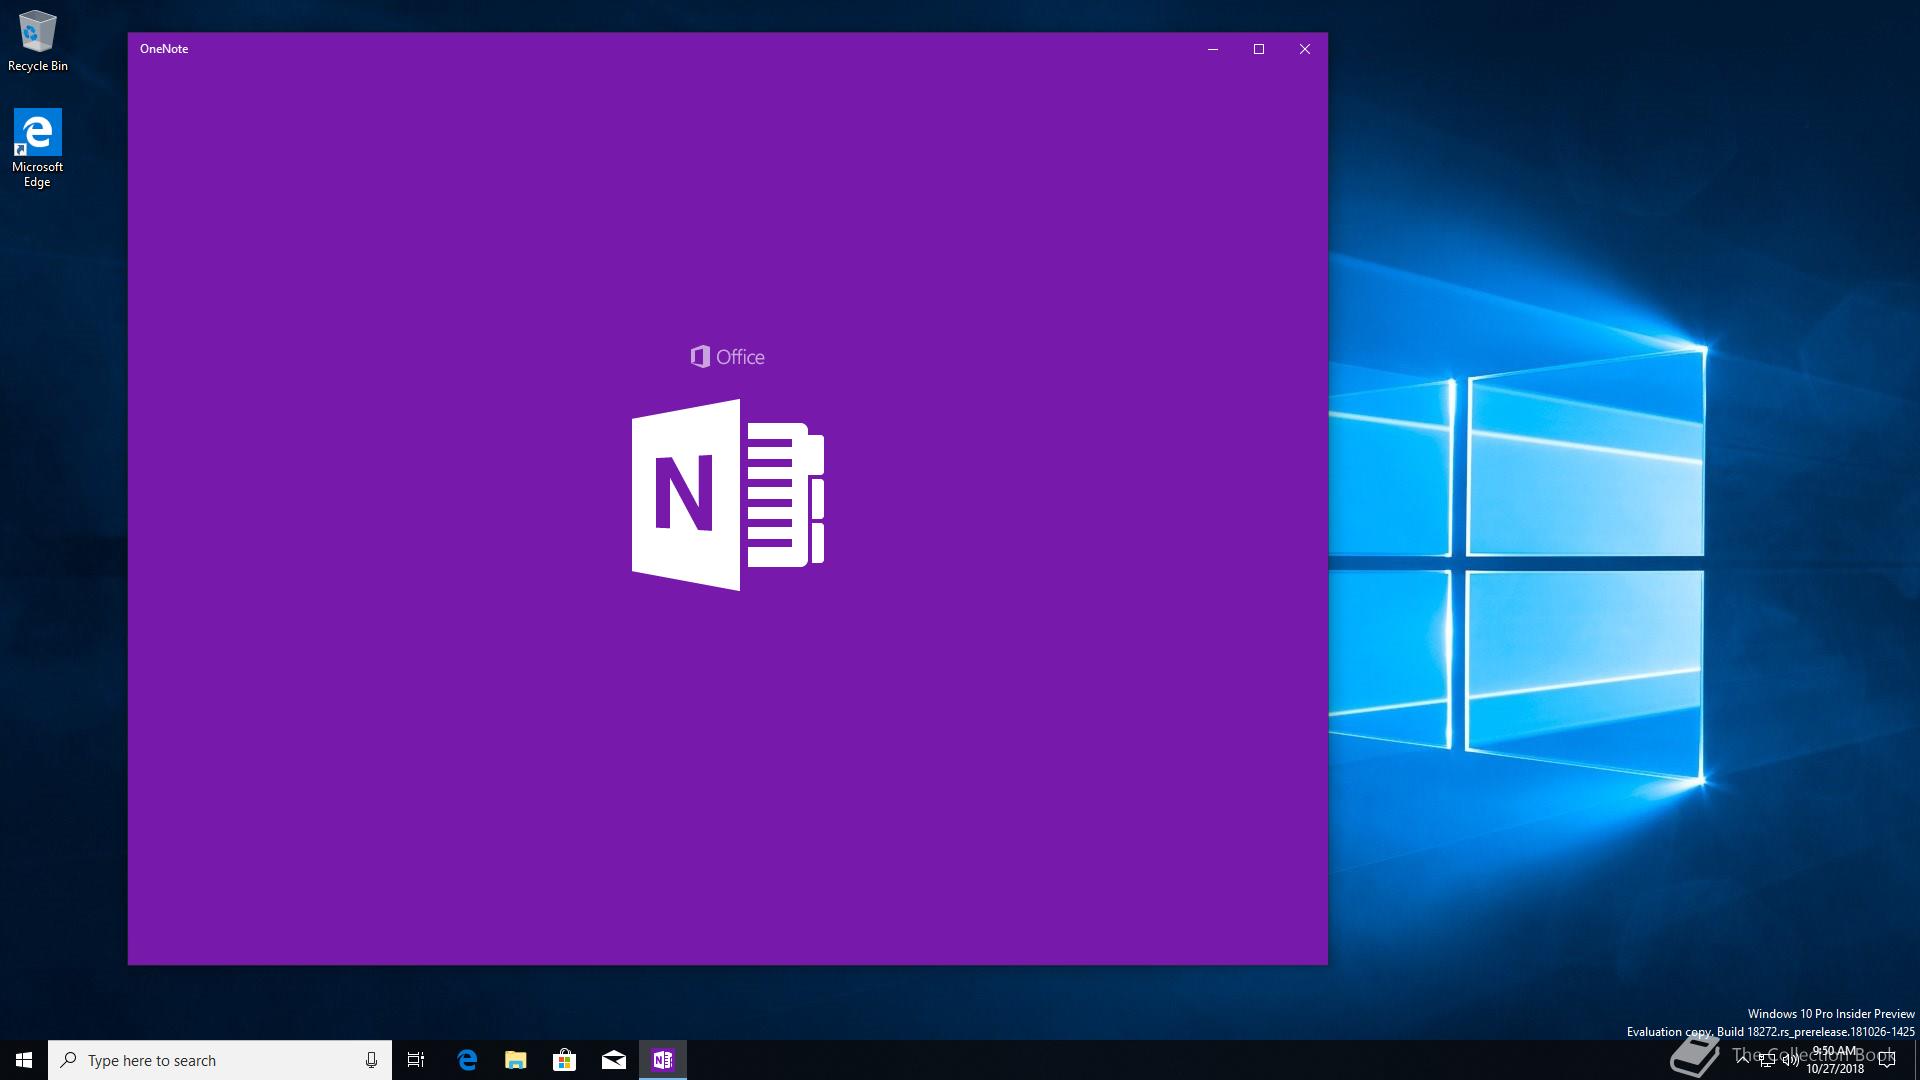Click the Show Desktop sliver on the taskbar
The height and width of the screenshot is (1080, 1920).
(x=1917, y=1060)
